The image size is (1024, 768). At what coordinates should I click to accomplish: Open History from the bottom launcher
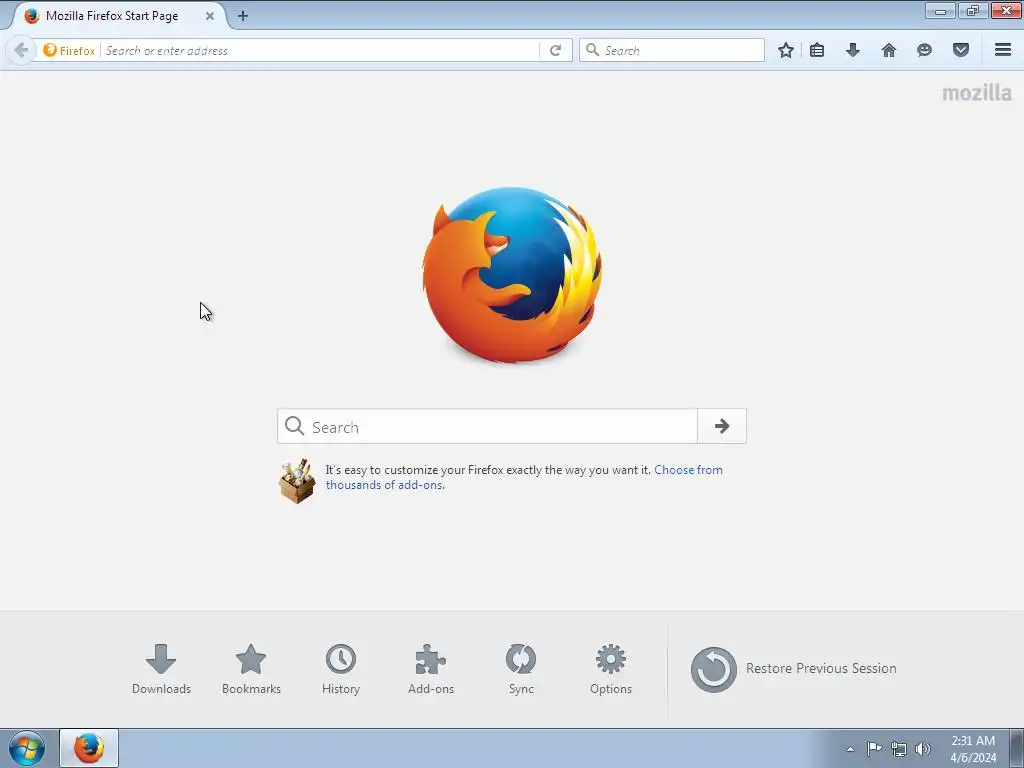341,669
